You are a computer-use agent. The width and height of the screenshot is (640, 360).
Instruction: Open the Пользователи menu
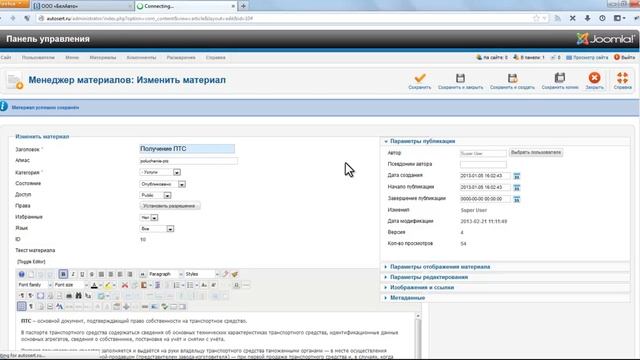click(38, 58)
